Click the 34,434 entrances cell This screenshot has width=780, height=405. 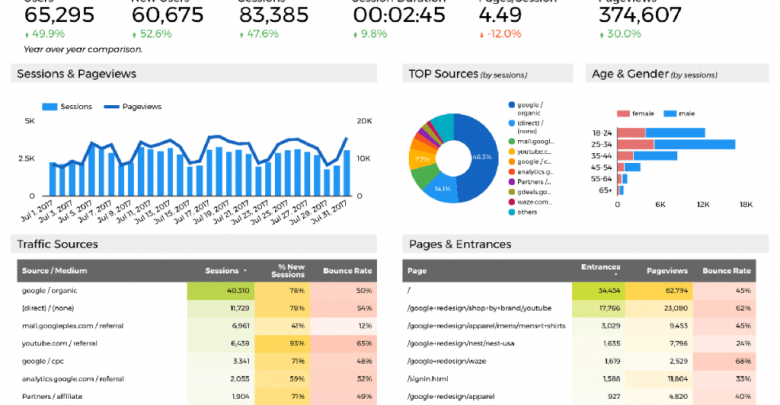click(x=599, y=291)
